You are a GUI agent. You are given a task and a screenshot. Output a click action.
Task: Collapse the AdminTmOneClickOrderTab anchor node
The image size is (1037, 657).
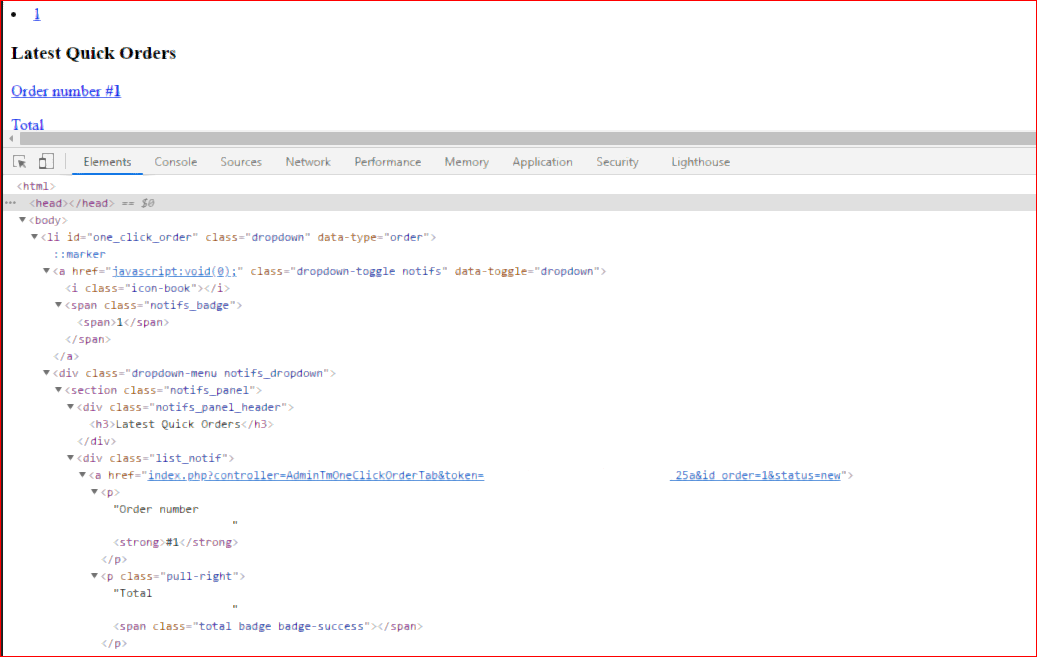[82, 475]
